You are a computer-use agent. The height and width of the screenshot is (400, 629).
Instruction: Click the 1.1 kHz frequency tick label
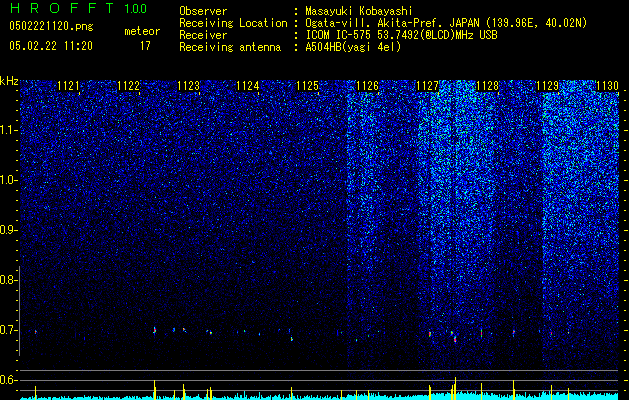point(8,130)
